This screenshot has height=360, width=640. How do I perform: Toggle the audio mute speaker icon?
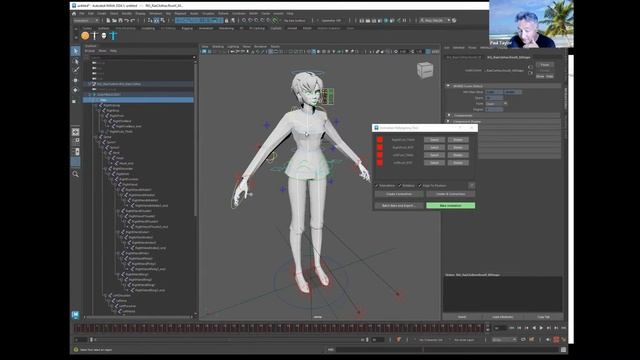(548, 340)
